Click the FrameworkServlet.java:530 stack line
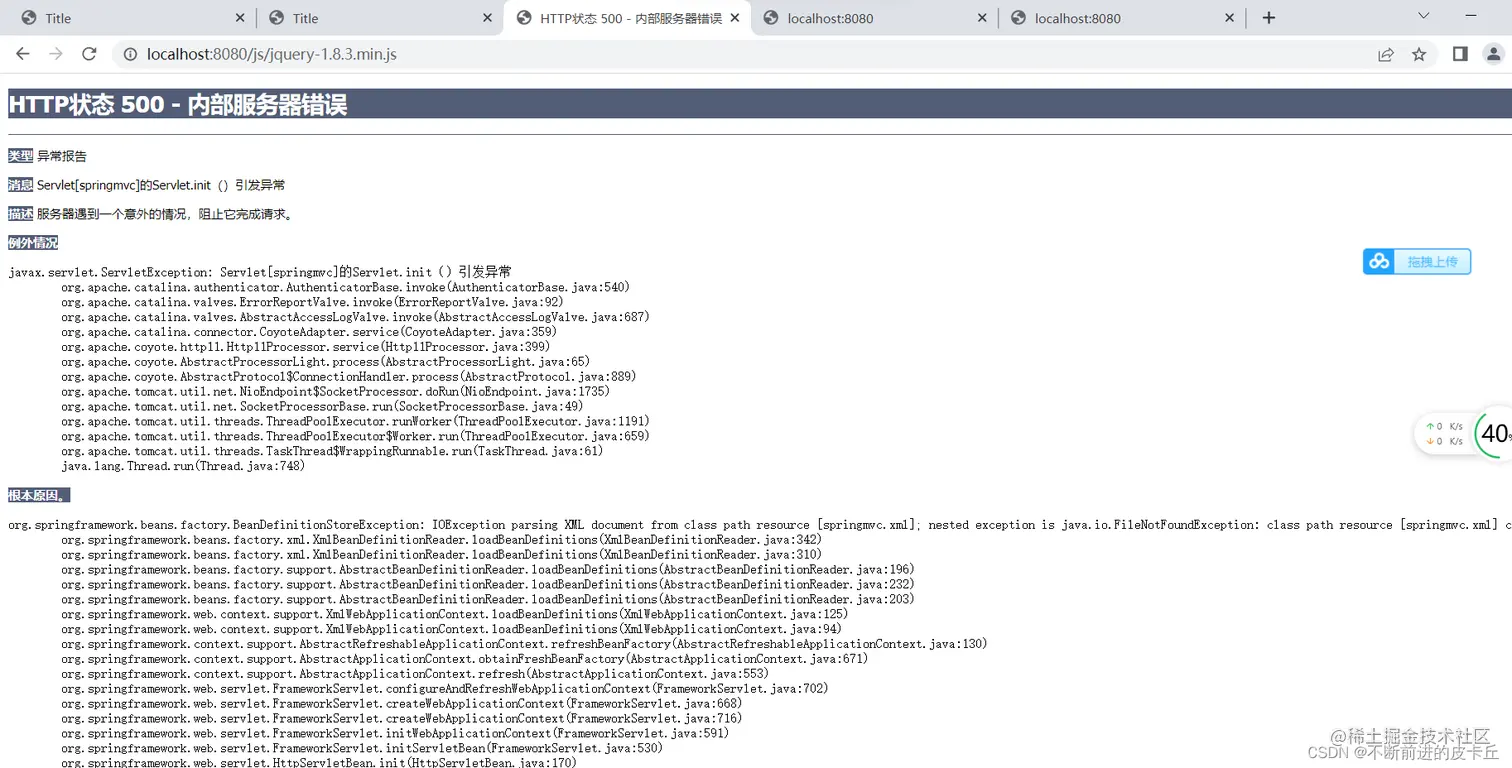 (x=362, y=748)
